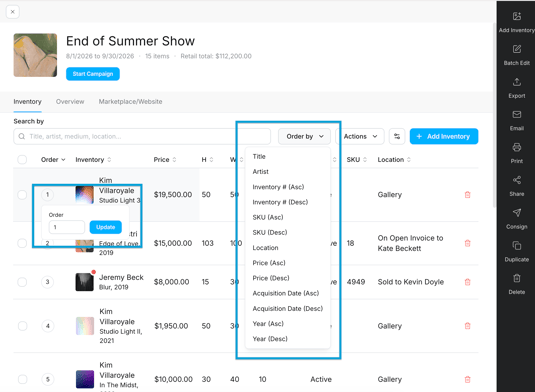
Task: Open order number 5 badge
Action: tap(47, 379)
